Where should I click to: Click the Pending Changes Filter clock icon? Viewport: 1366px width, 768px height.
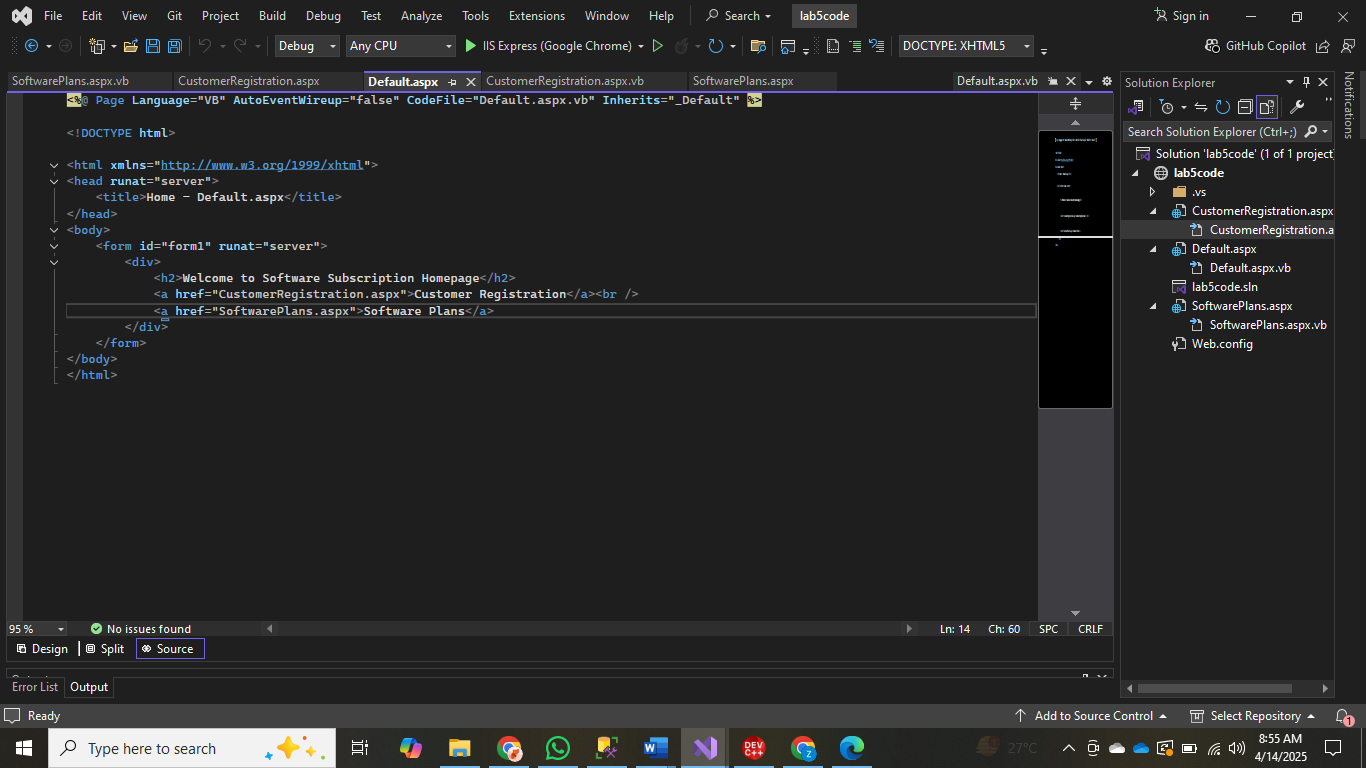(1166, 107)
